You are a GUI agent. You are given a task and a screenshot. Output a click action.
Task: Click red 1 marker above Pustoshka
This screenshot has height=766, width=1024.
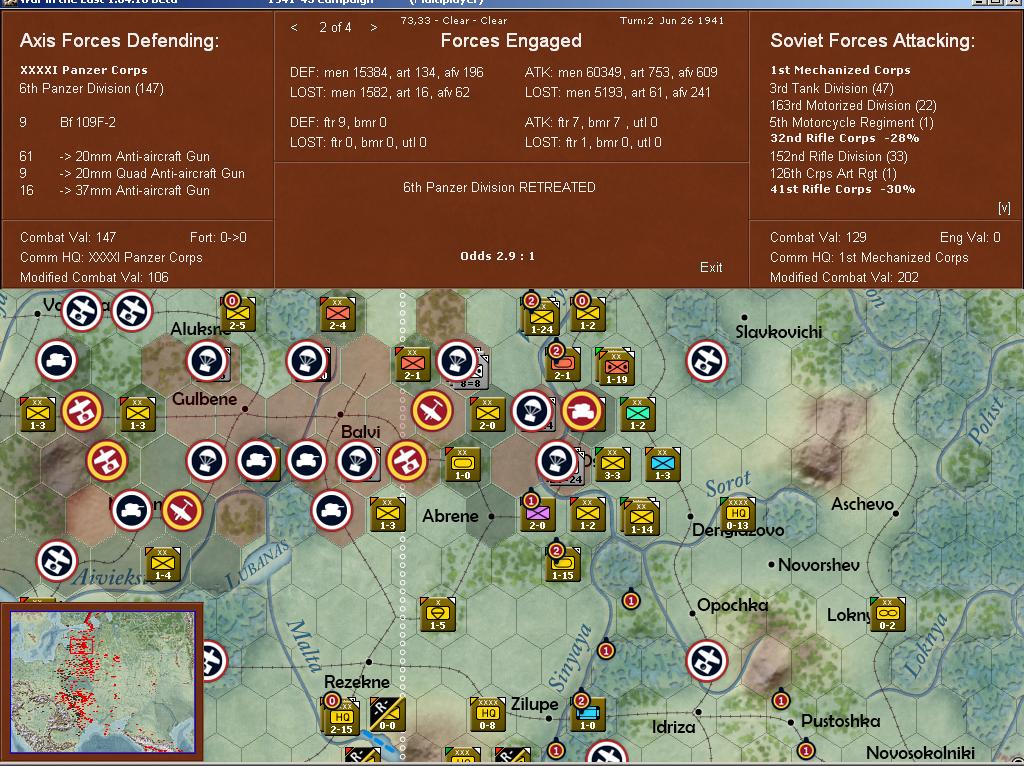781,701
